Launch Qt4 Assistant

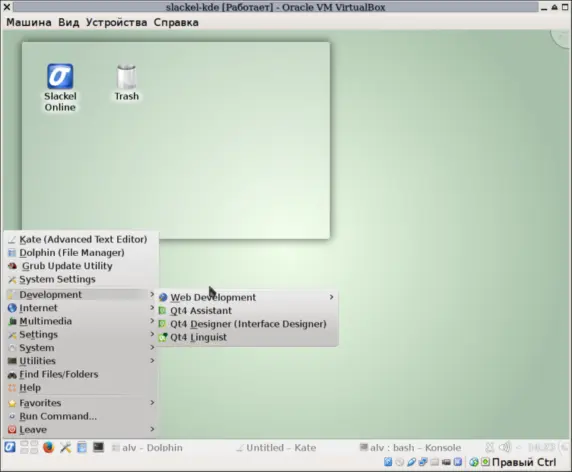[247, 310]
